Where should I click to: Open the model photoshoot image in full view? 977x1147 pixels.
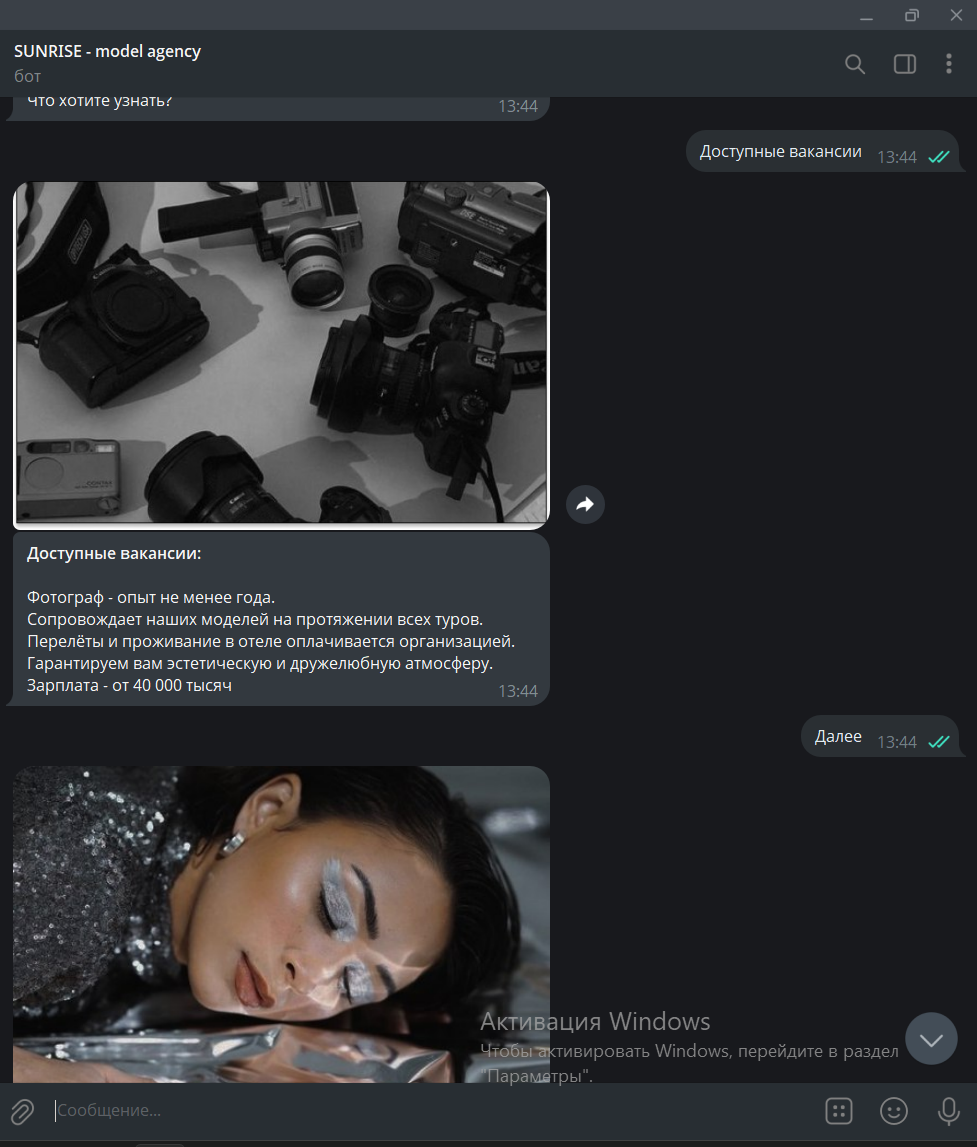click(x=280, y=920)
